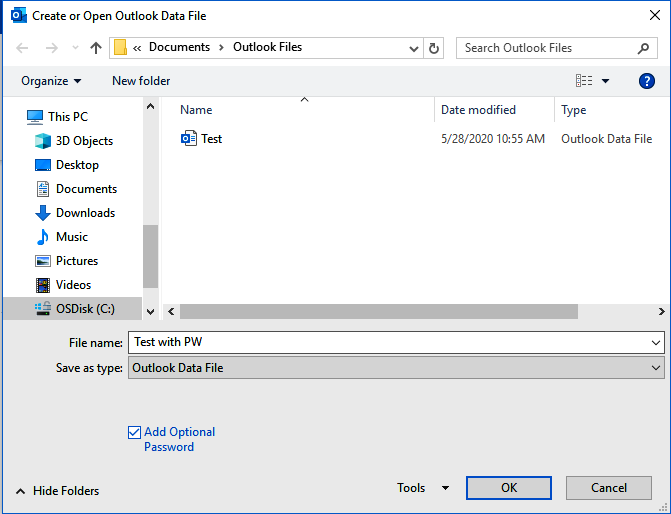This screenshot has width=671, height=514.
Task: Select Documents in the address breadcrumb
Action: 179,47
